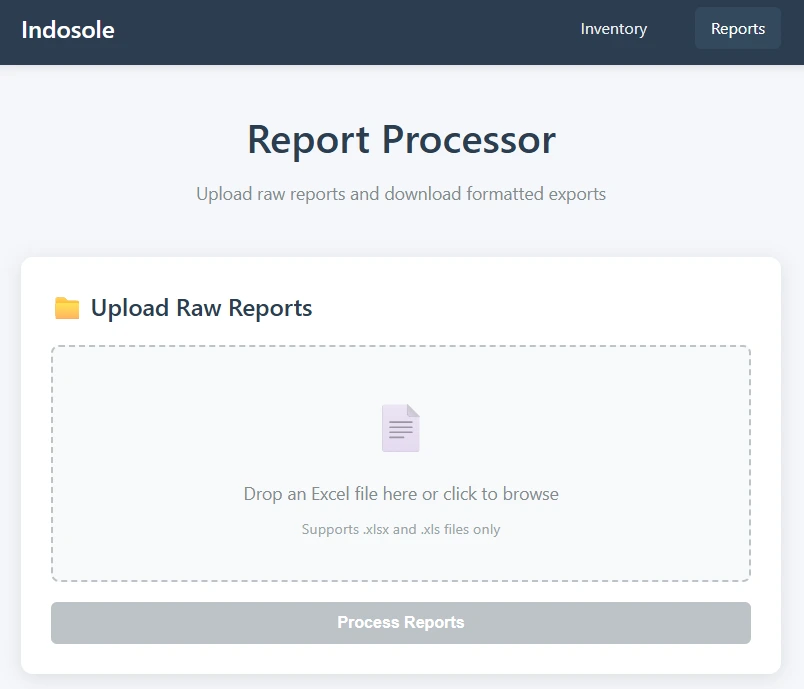Click the text Drop an Excel file here
Screen dimensions: 804x689
click(x=400, y=494)
